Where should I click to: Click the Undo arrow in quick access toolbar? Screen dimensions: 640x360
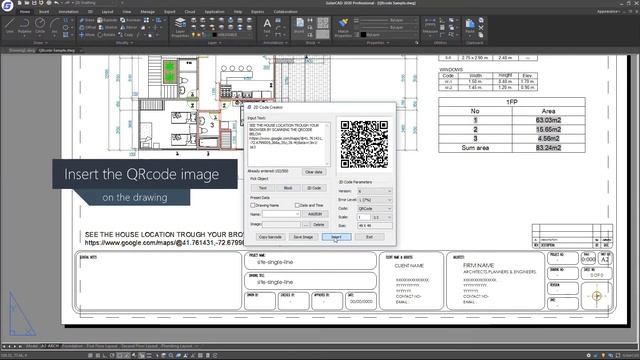(57, 3)
